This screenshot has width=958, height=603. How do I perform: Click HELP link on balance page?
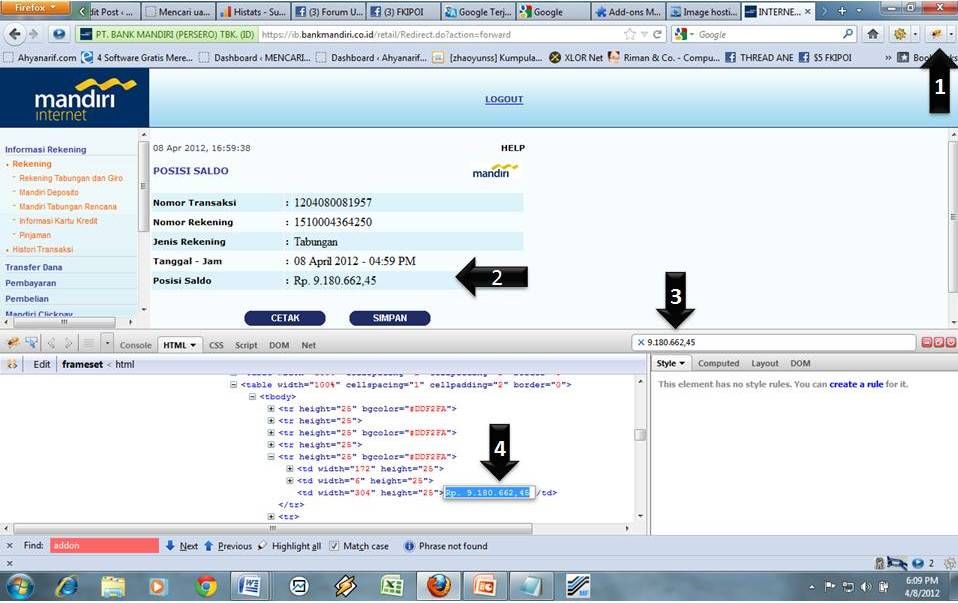[513, 148]
